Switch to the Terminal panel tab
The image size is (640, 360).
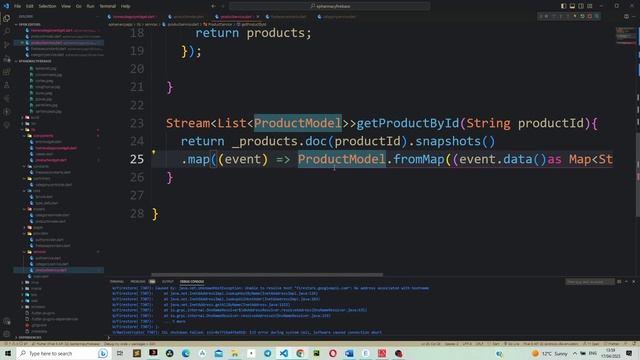click(x=117, y=282)
